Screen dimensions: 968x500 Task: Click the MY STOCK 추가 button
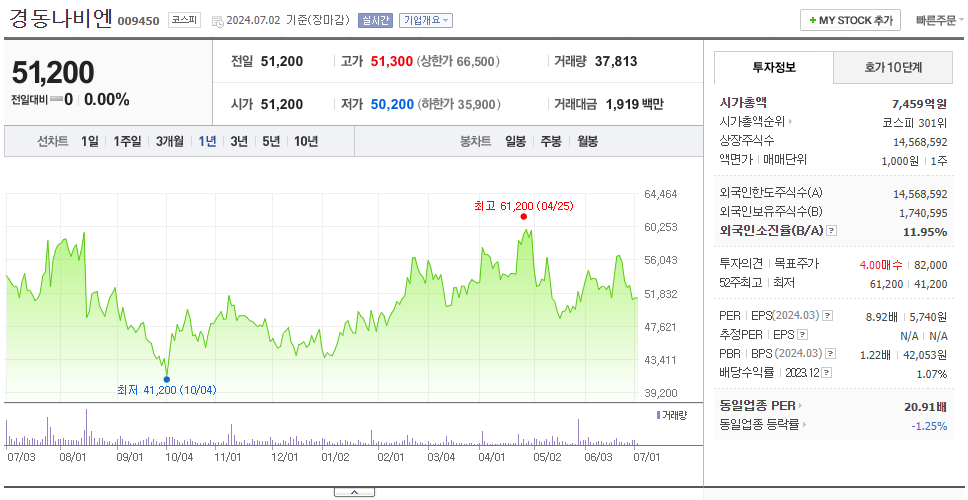(x=851, y=20)
